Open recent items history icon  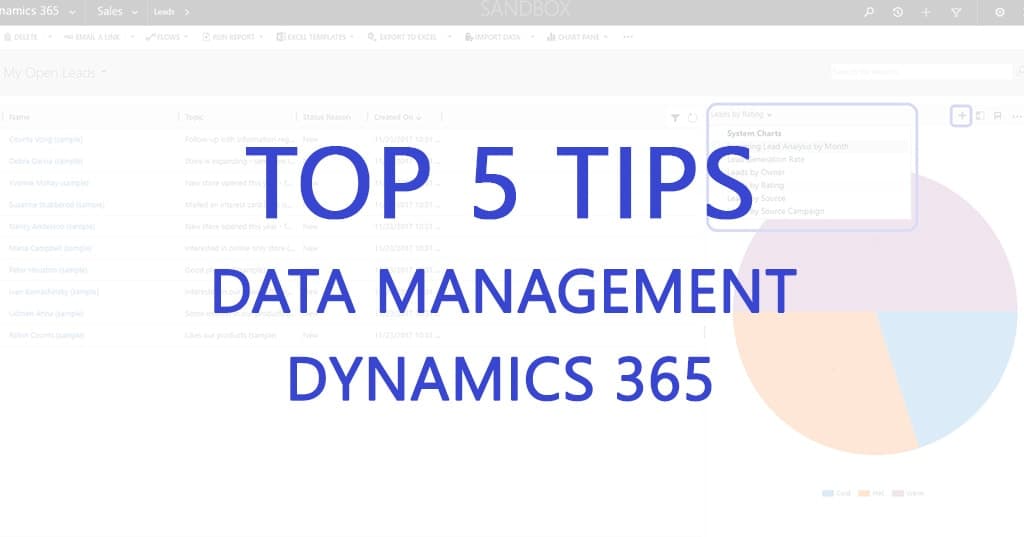(897, 12)
